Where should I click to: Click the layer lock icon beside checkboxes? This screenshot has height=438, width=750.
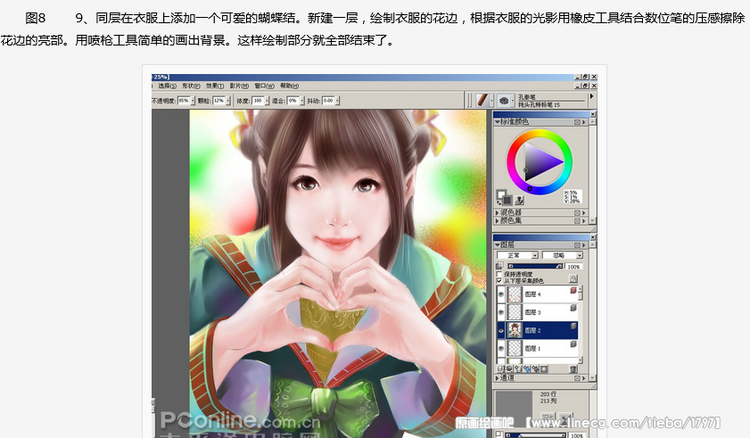pyautogui.click(x=573, y=279)
